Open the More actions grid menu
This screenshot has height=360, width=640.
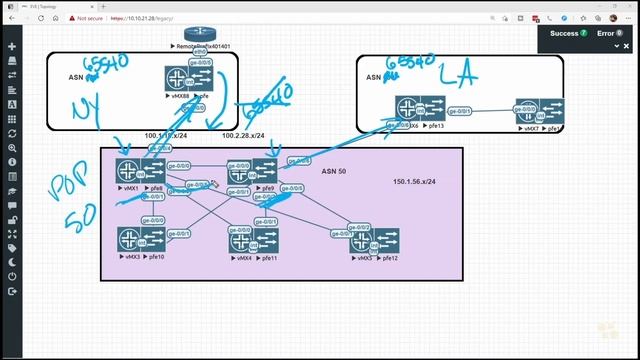coord(12,119)
